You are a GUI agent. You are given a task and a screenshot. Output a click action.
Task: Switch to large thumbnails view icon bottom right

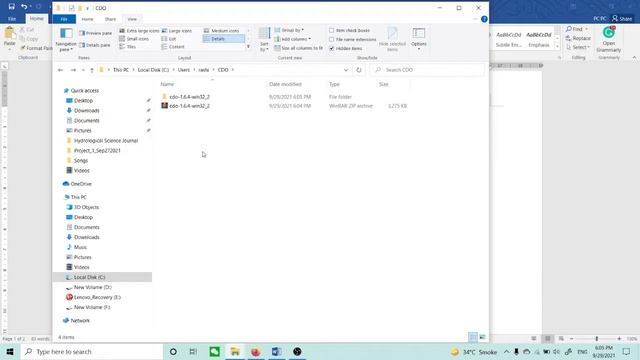click(482, 337)
